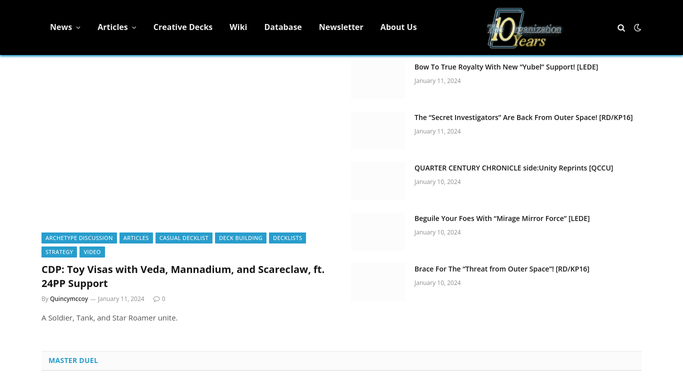Open the Master Duel section heading
This screenshot has width=683, height=384.
(73, 360)
